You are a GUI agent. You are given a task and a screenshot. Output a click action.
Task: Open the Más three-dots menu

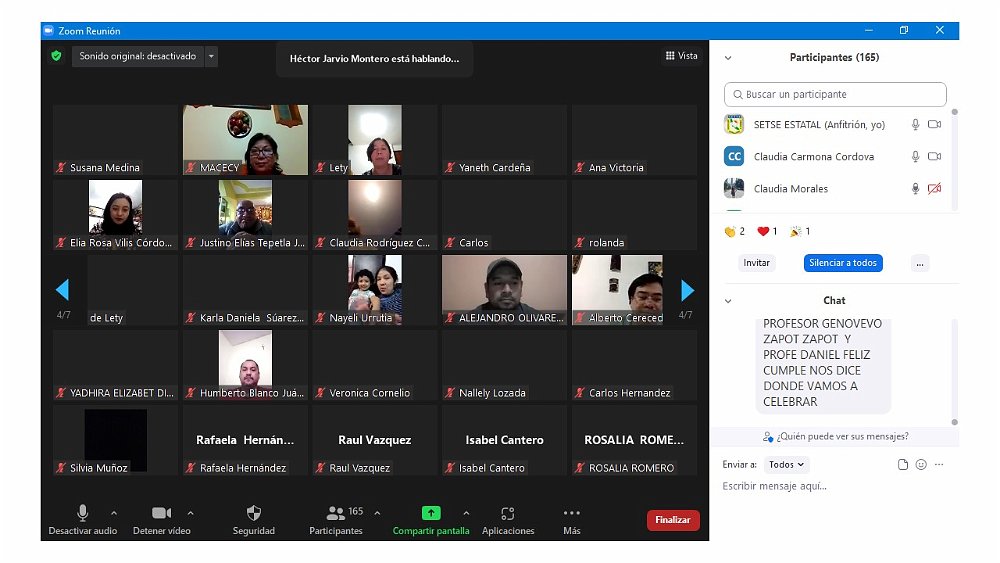click(x=572, y=513)
